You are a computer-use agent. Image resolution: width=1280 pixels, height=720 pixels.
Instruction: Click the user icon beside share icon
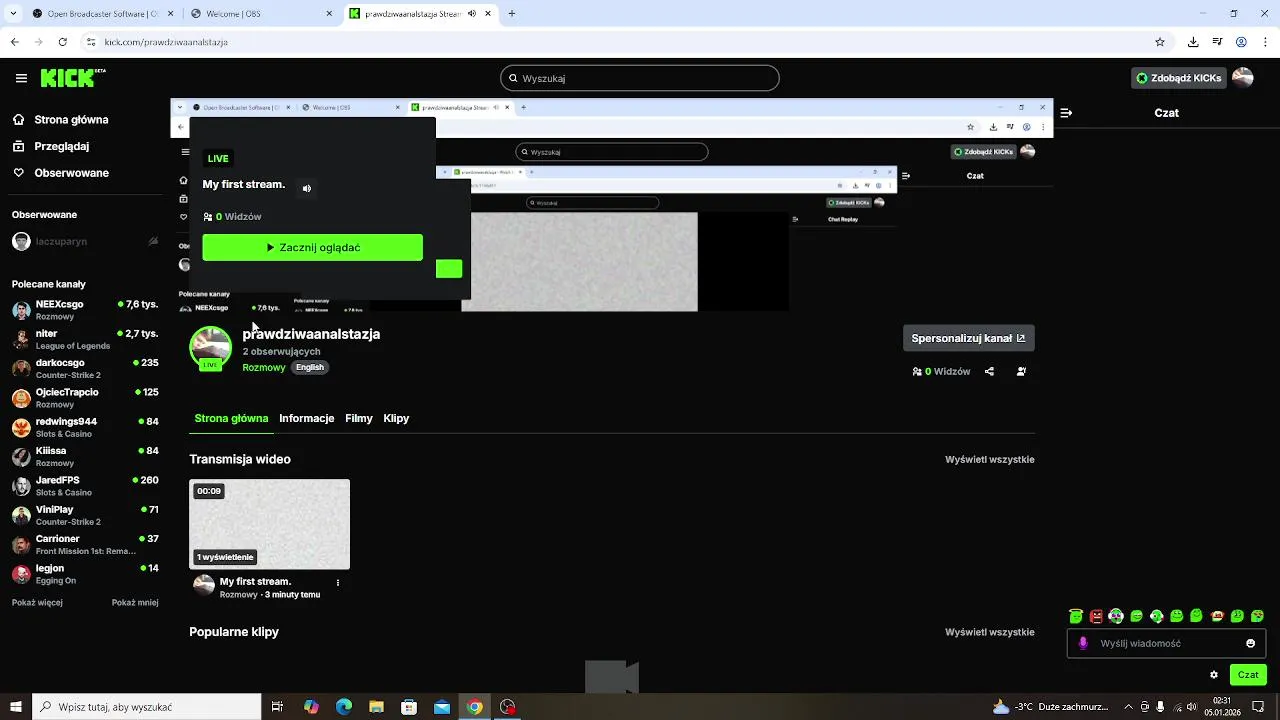(1021, 371)
